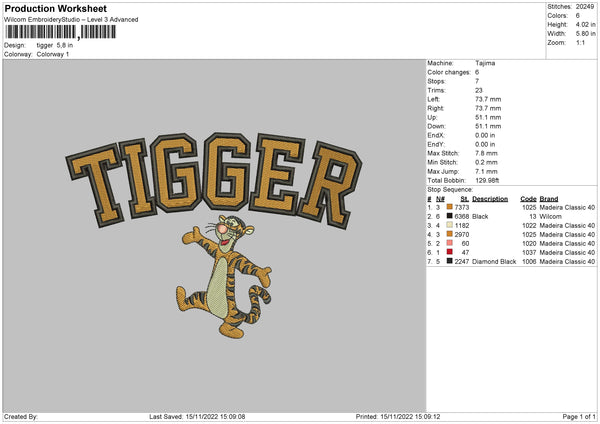This screenshot has height=424, width=600.
Task: Click the black swatch in stop row 2
Action: point(450,216)
